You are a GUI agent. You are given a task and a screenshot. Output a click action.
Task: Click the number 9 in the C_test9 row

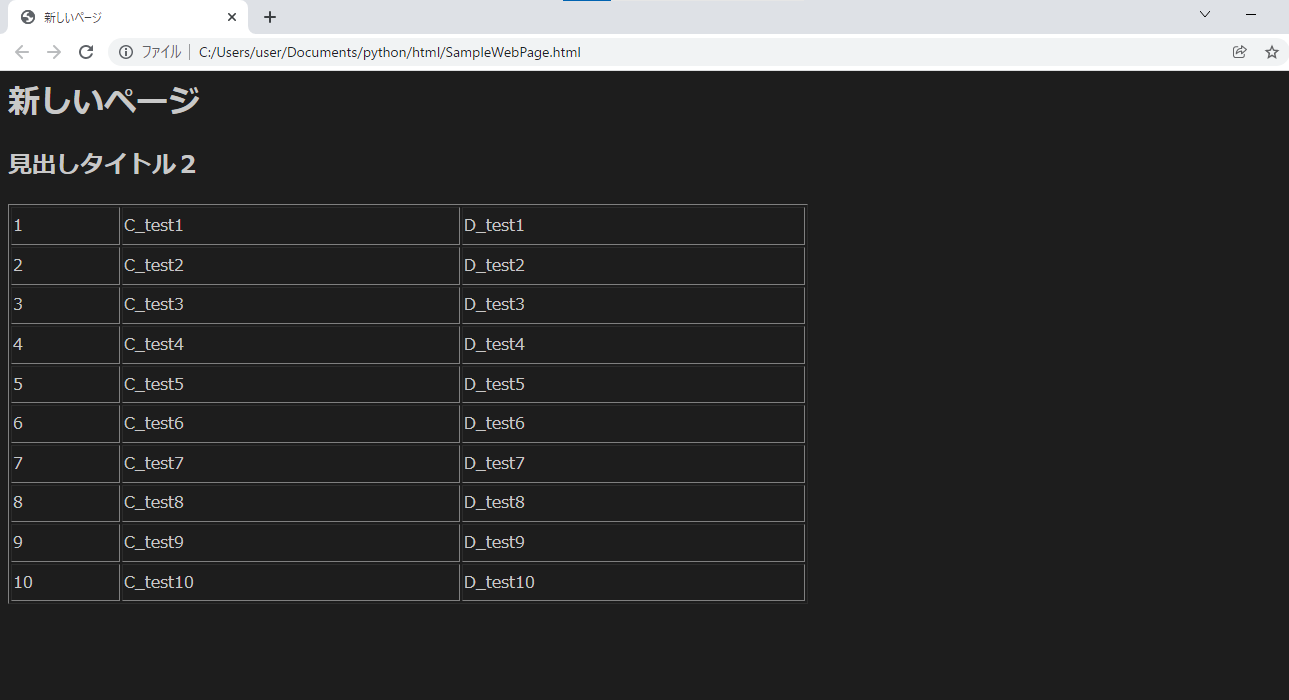18,542
